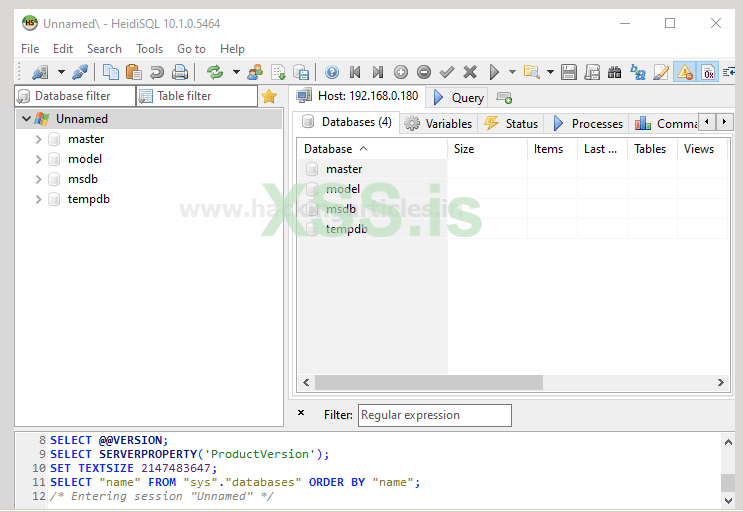Image resolution: width=743 pixels, height=512 pixels.
Task: Expand the tempdb database tree node
Action: point(38,199)
